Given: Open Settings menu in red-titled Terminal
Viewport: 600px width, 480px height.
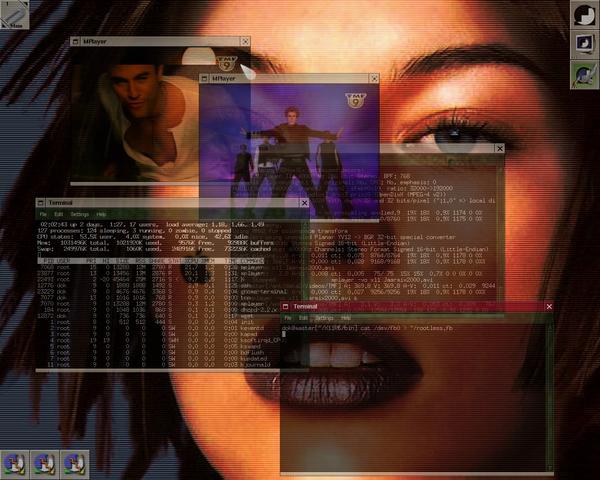Looking at the screenshot, I should click(x=324, y=318).
